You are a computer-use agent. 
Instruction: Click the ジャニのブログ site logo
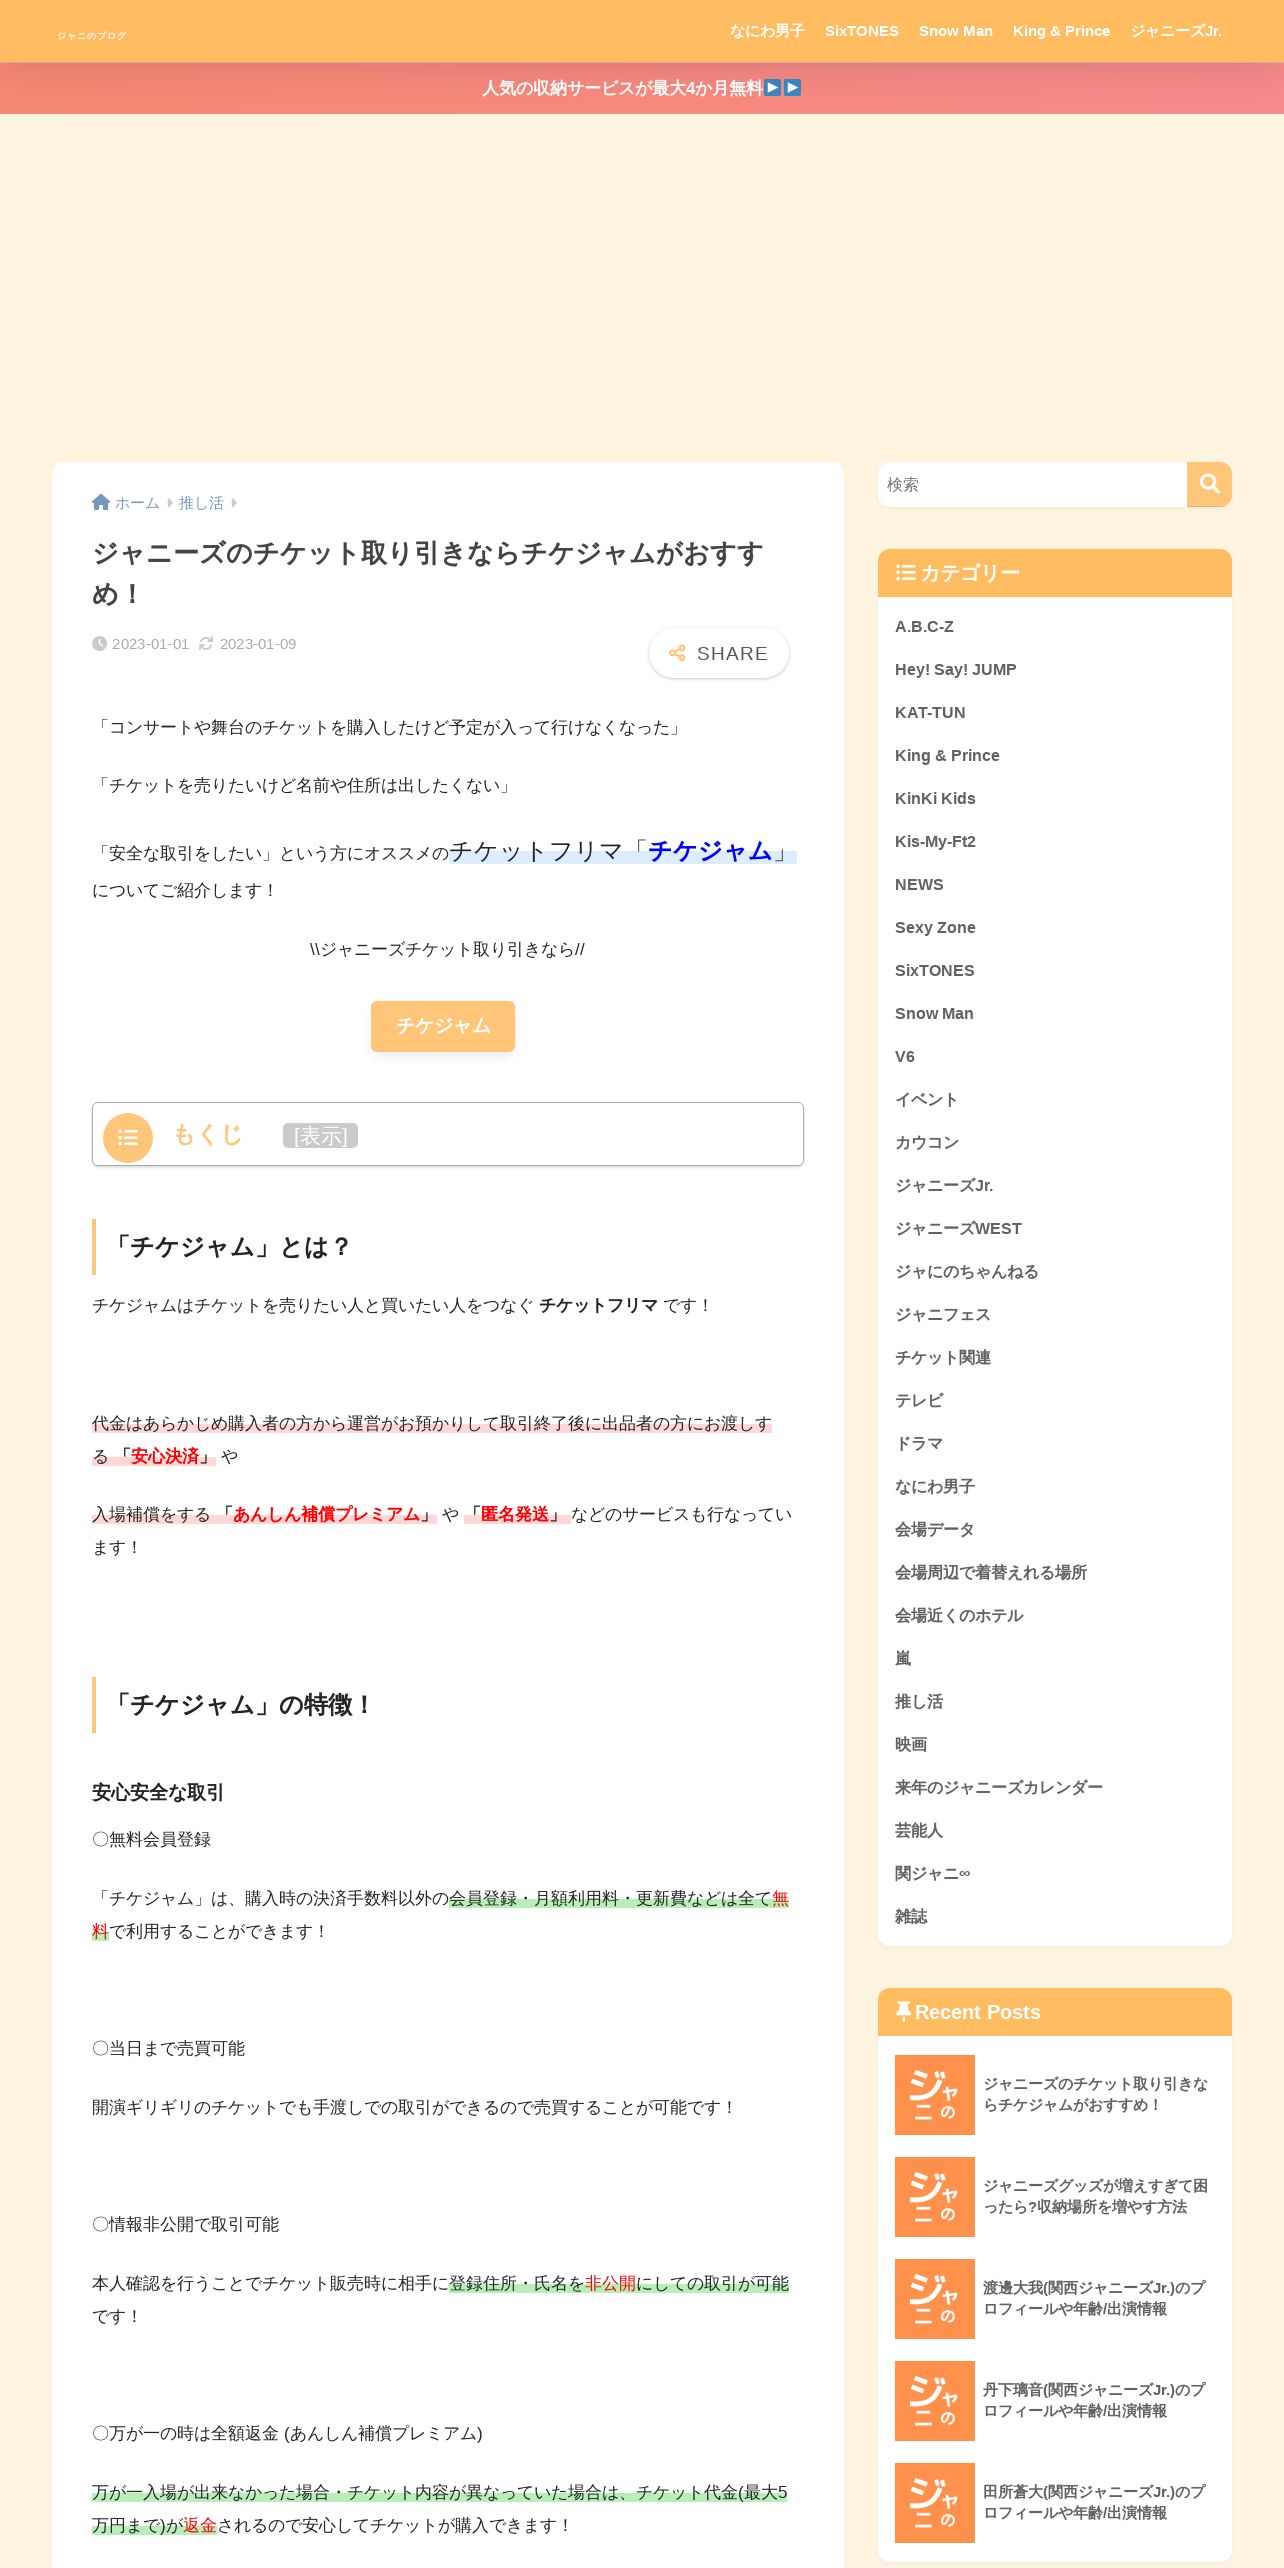[x=92, y=35]
